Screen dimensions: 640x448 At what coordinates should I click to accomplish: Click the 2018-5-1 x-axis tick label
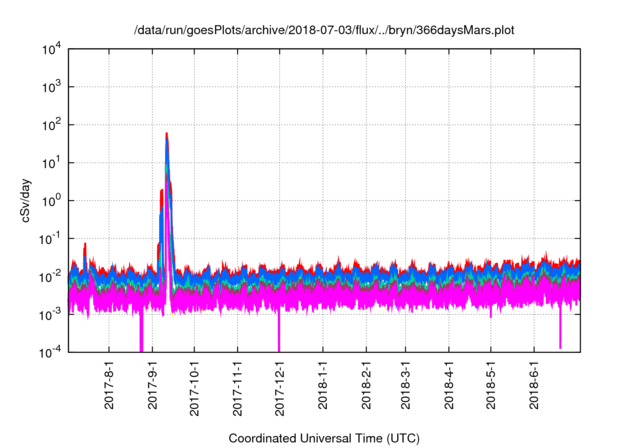tap(491, 385)
